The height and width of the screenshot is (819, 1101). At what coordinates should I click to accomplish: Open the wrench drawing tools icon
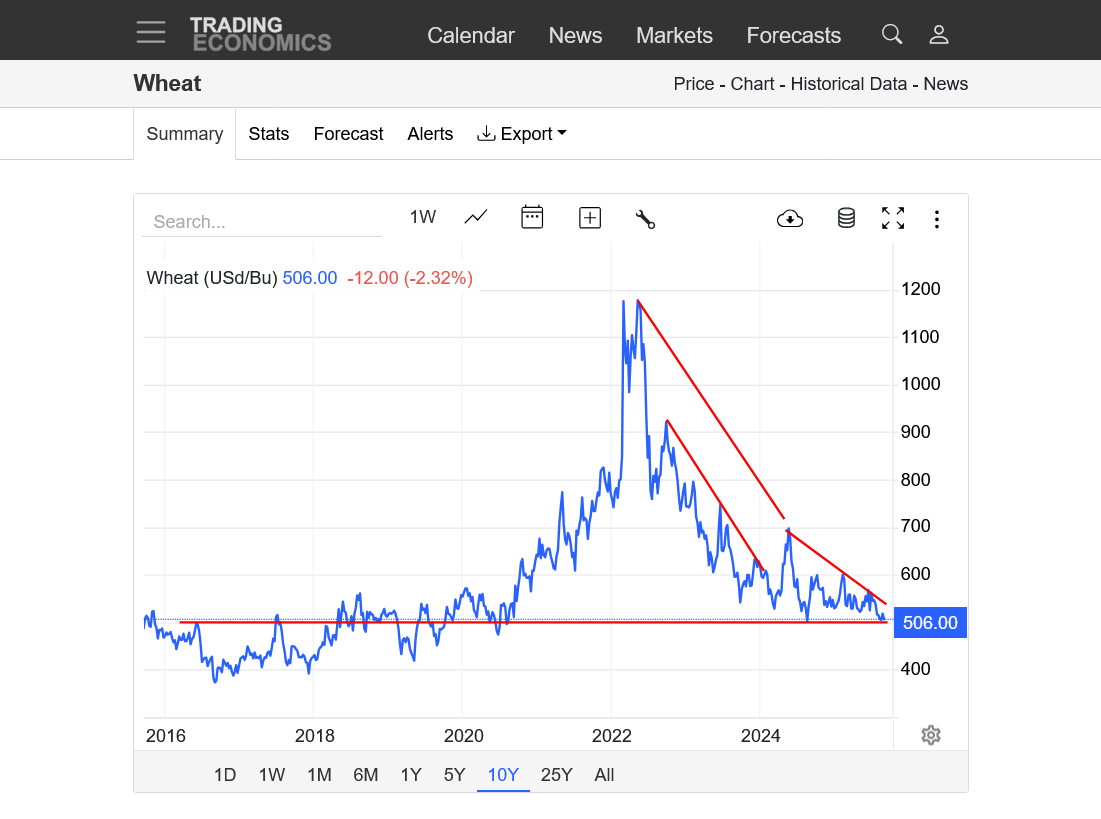(645, 219)
